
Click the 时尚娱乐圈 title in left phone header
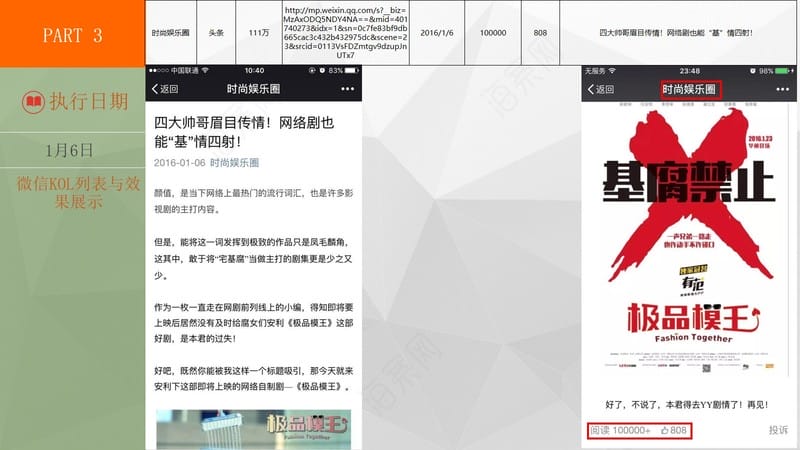click(254, 89)
